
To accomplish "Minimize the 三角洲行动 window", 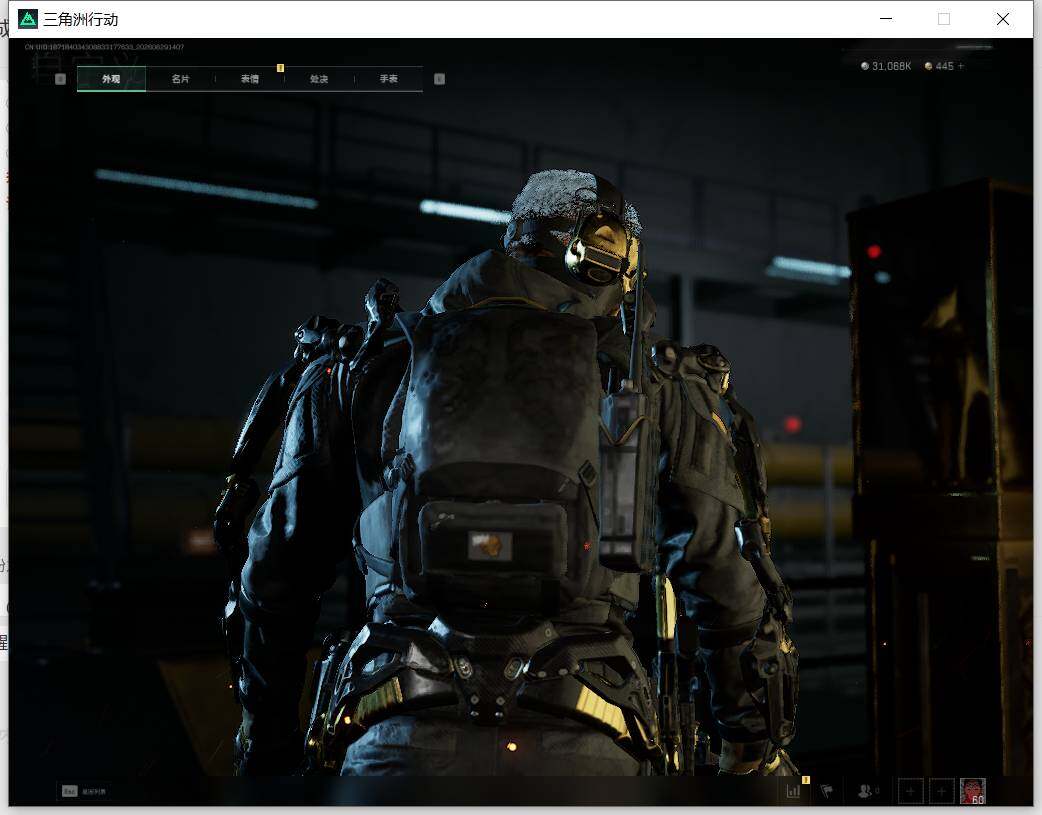I will coord(886,19).
